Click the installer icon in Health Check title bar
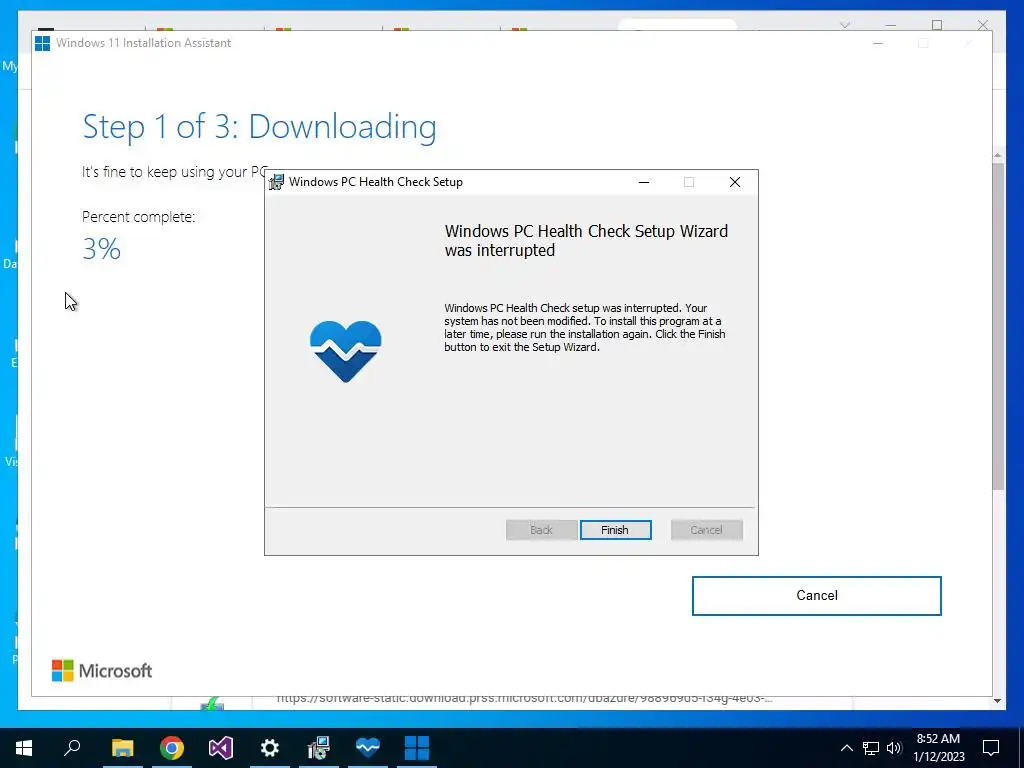Viewport: 1024px width, 768px height. (276, 182)
